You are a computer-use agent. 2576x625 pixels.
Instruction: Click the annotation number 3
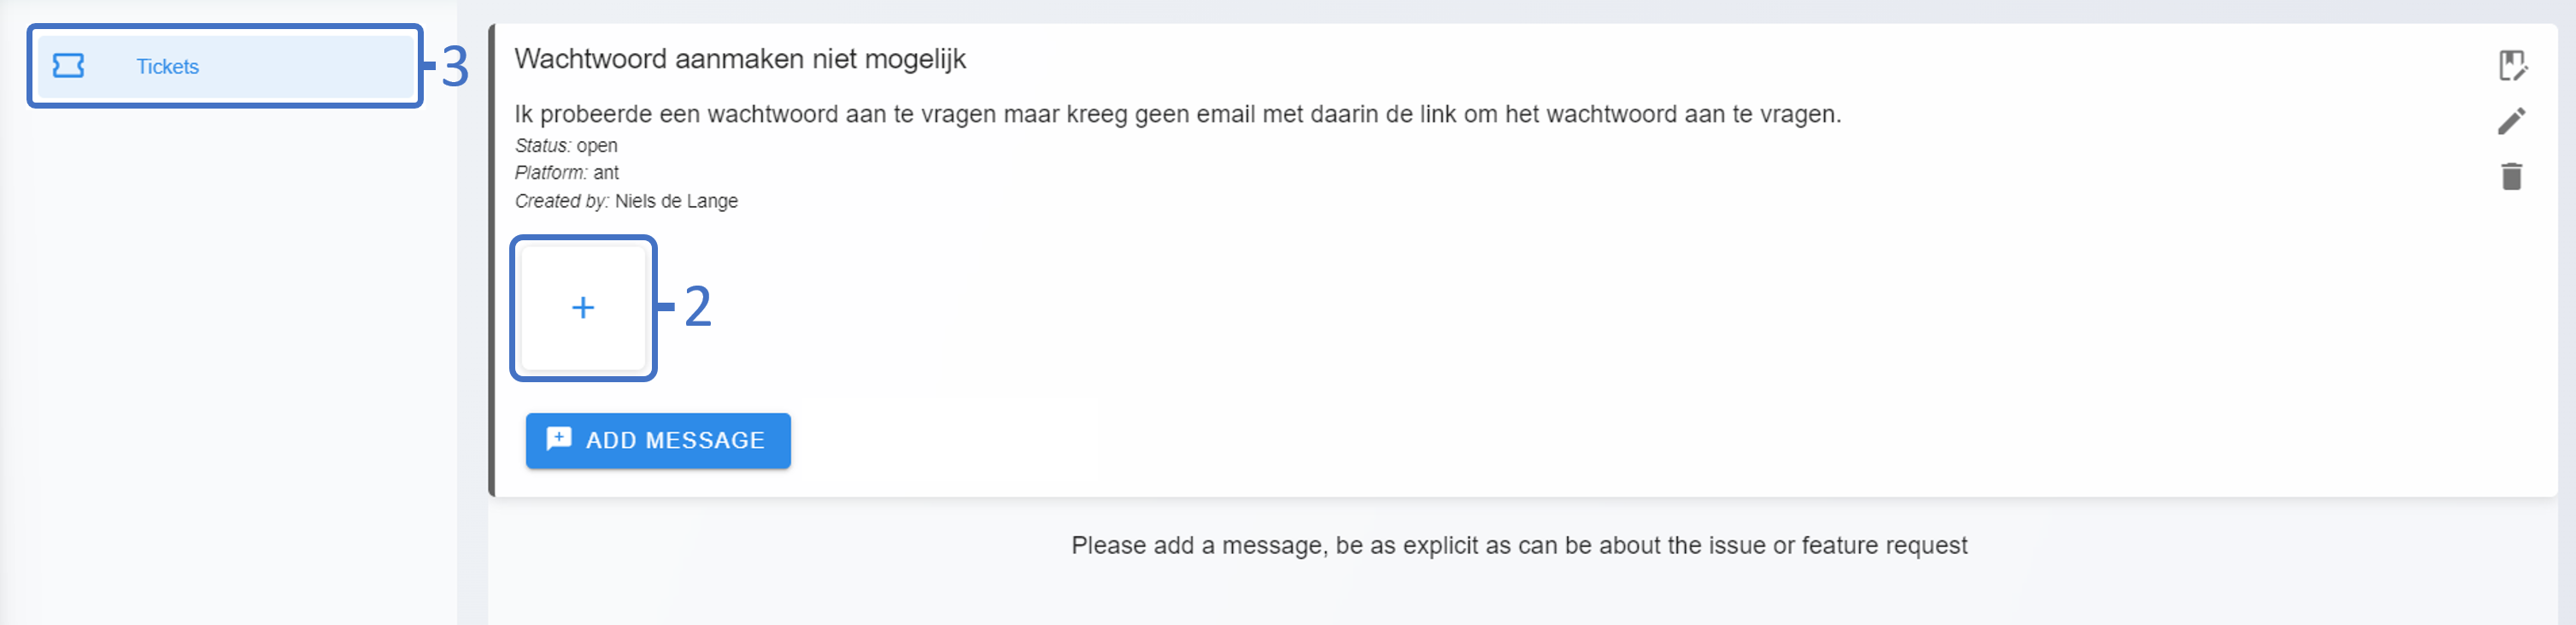tap(455, 67)
